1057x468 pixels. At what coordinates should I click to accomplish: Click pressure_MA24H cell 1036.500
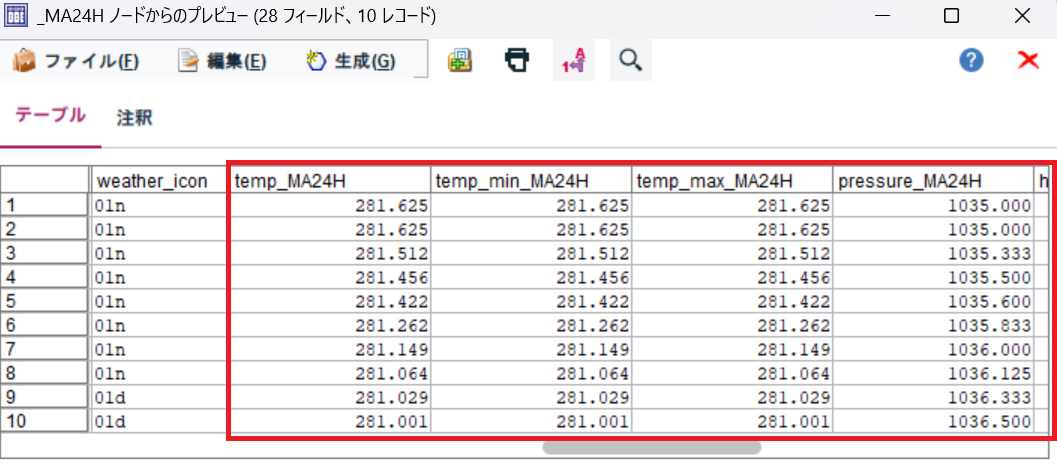(932, 423)
